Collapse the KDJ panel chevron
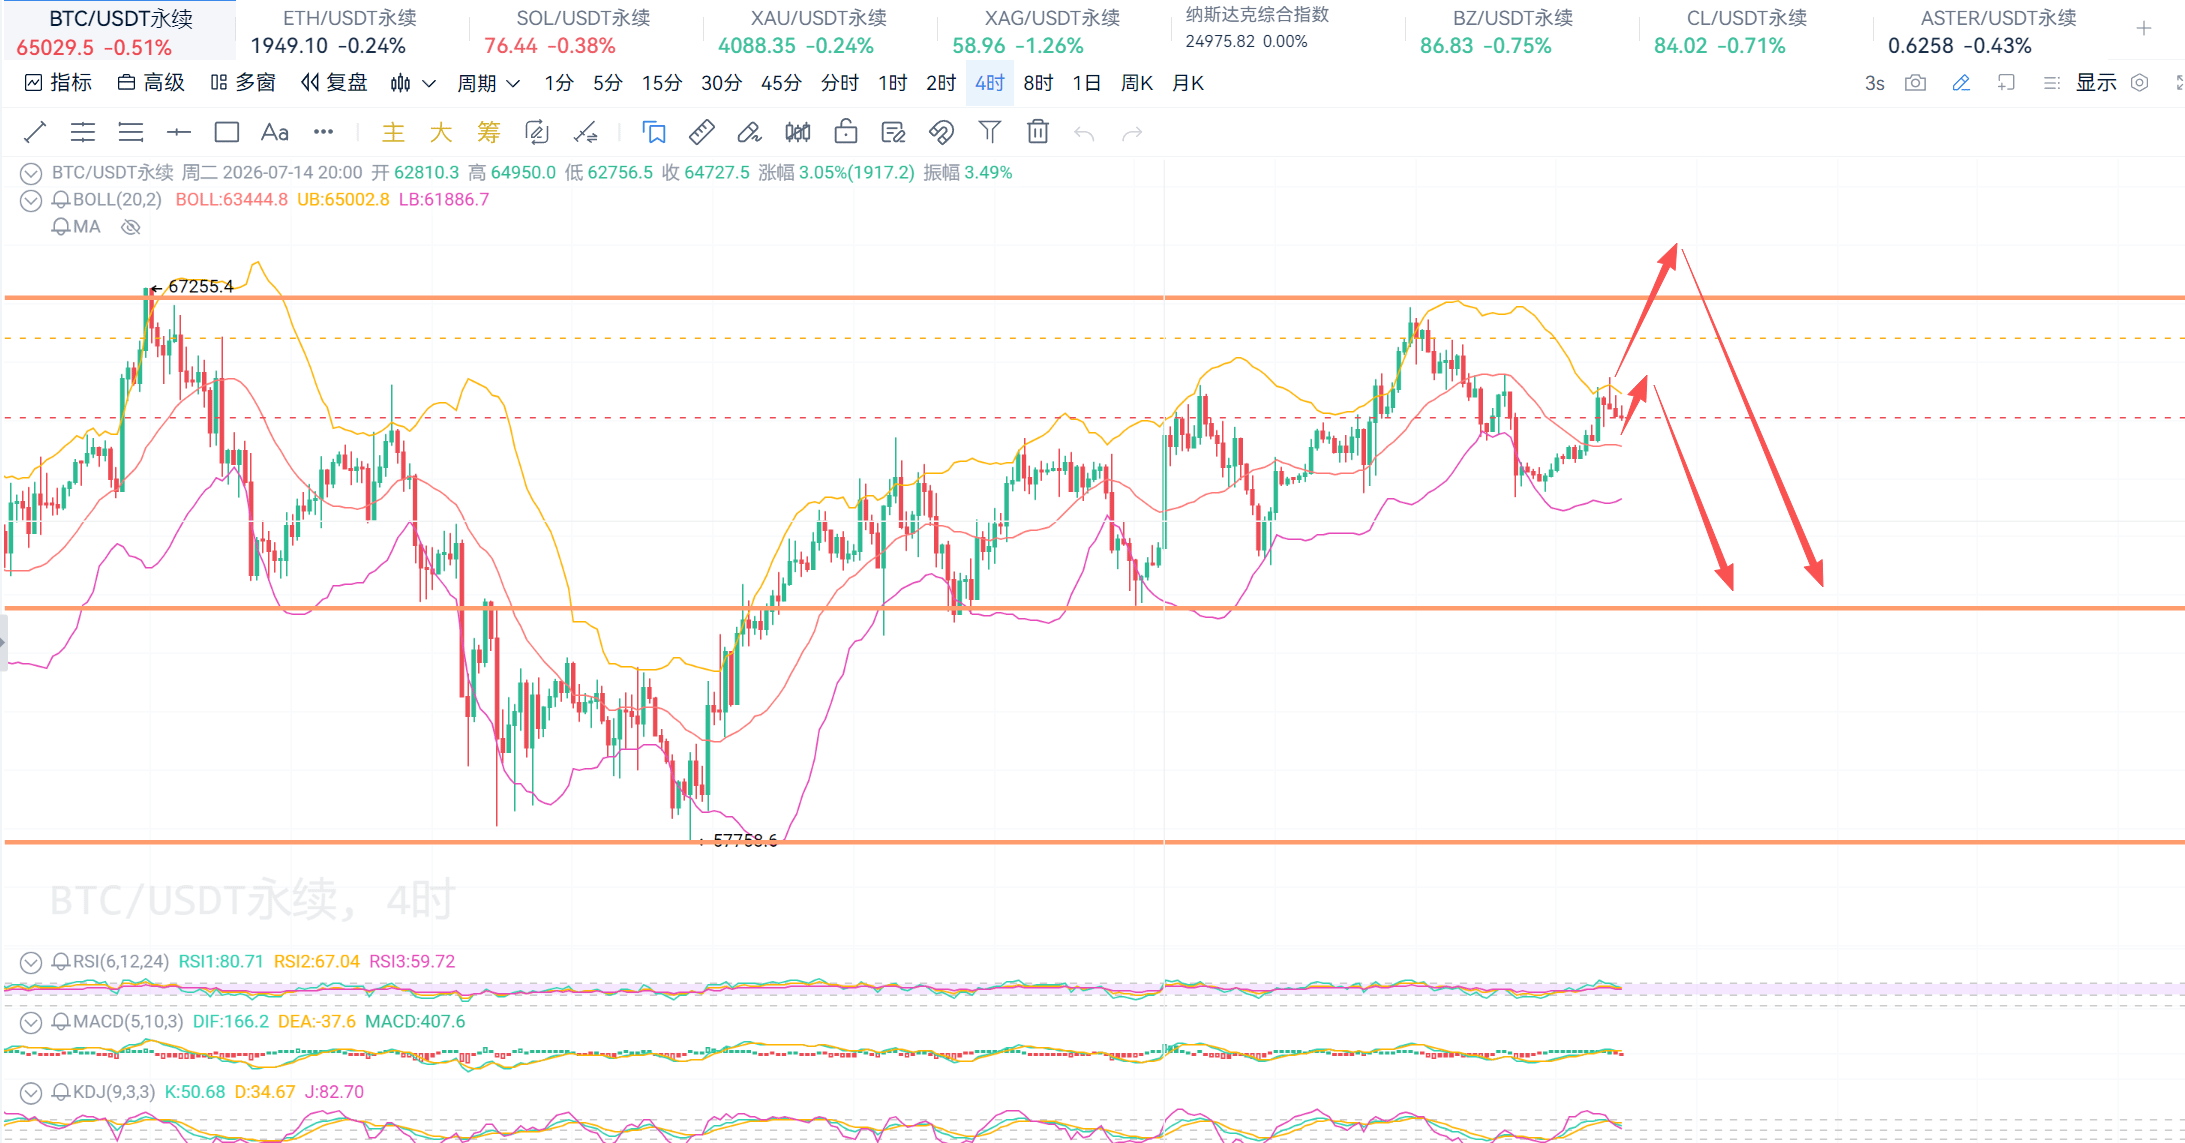The height and width of the screenshot is (1143, 2185). point(31,1092)
